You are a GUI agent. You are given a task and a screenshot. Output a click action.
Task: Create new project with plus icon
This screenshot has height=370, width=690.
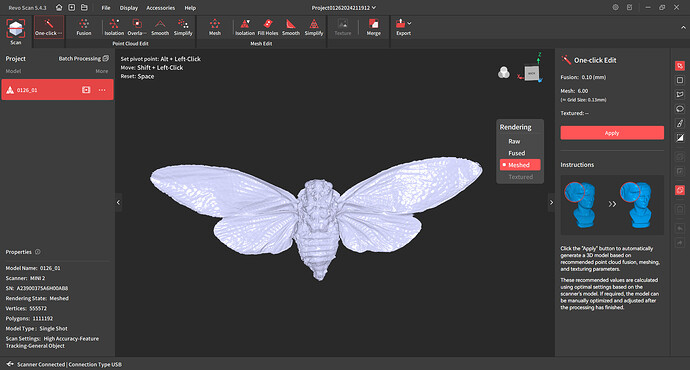click(71, 7)
